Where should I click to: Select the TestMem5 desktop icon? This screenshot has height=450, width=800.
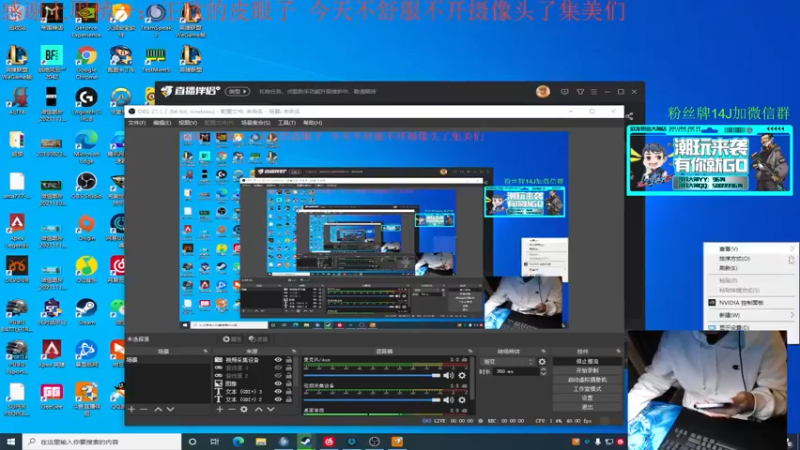coord(156,58)
